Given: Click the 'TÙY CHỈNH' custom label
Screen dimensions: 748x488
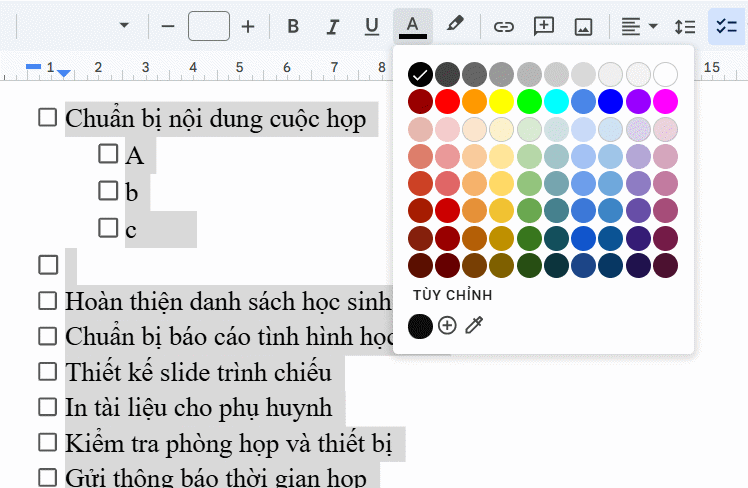Looking at the screenshot, I should pyautogui.click(x=453, y=295).
